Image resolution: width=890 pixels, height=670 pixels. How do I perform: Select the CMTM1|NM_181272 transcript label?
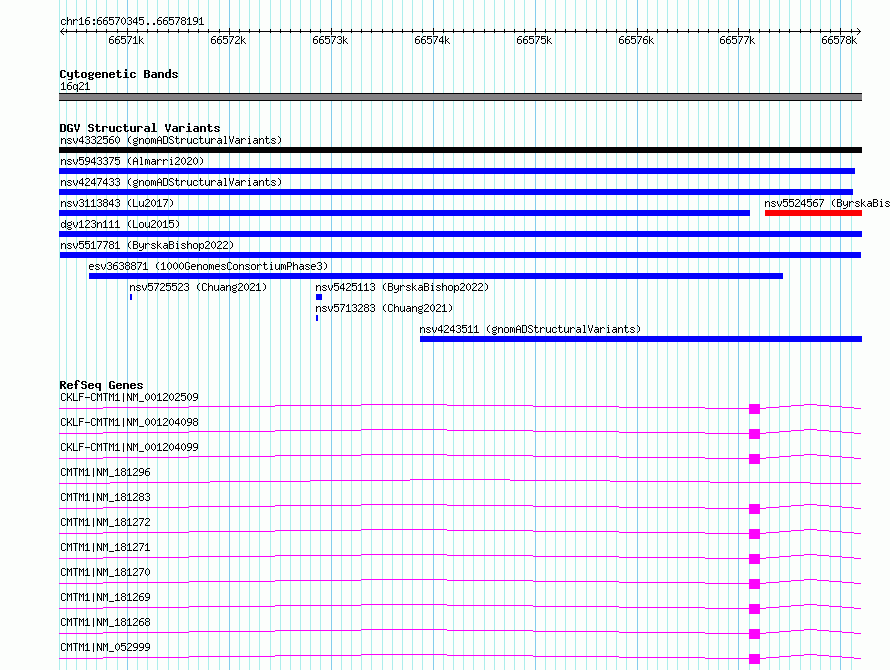click(x=105, y=522)
